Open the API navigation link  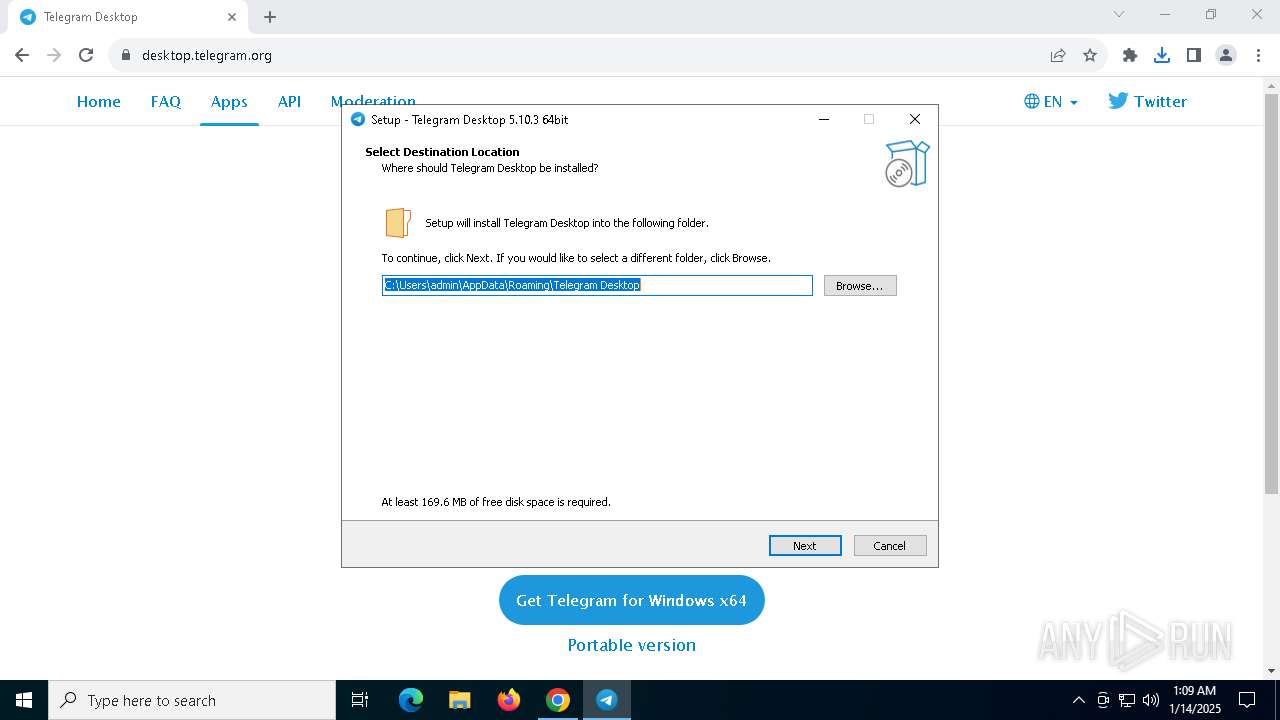tap(290, 101)
